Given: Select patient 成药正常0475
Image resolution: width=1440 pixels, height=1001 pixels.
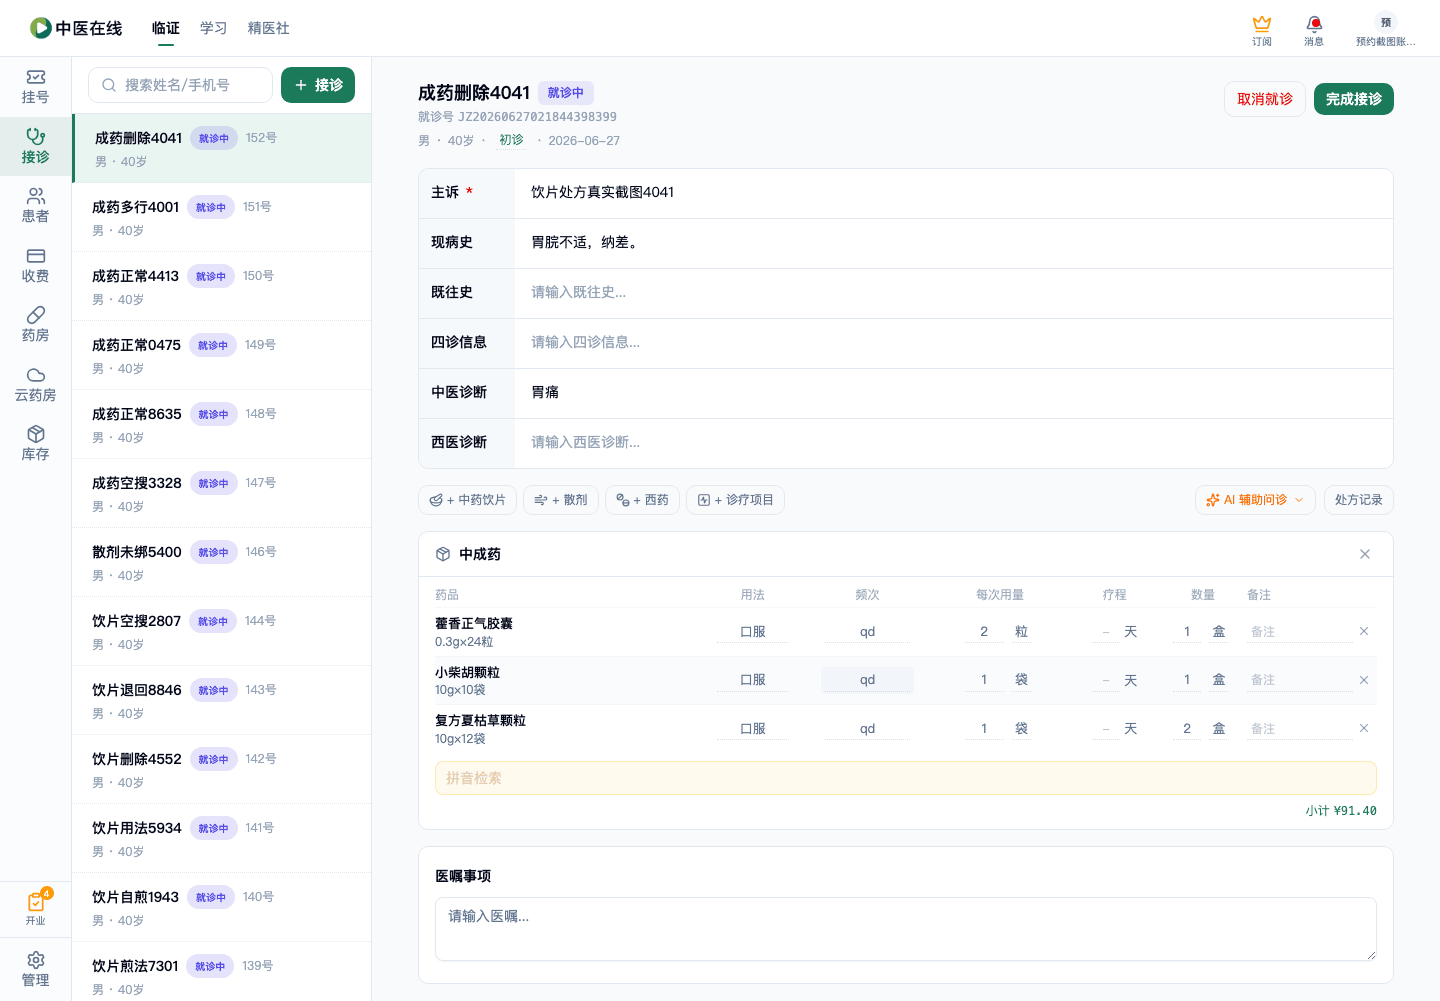Looking at the screenshot, I should click(222, 355).
